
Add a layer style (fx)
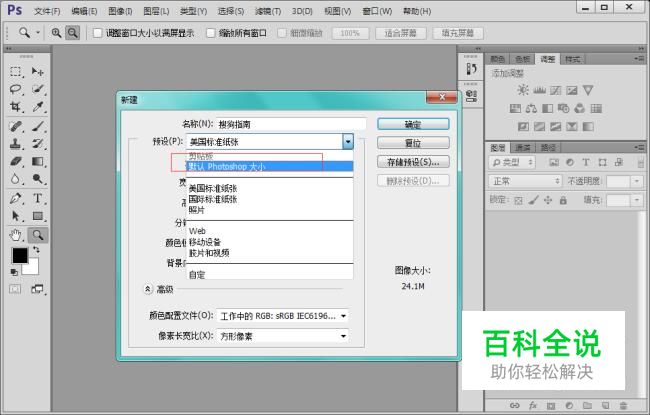[533, 405]
